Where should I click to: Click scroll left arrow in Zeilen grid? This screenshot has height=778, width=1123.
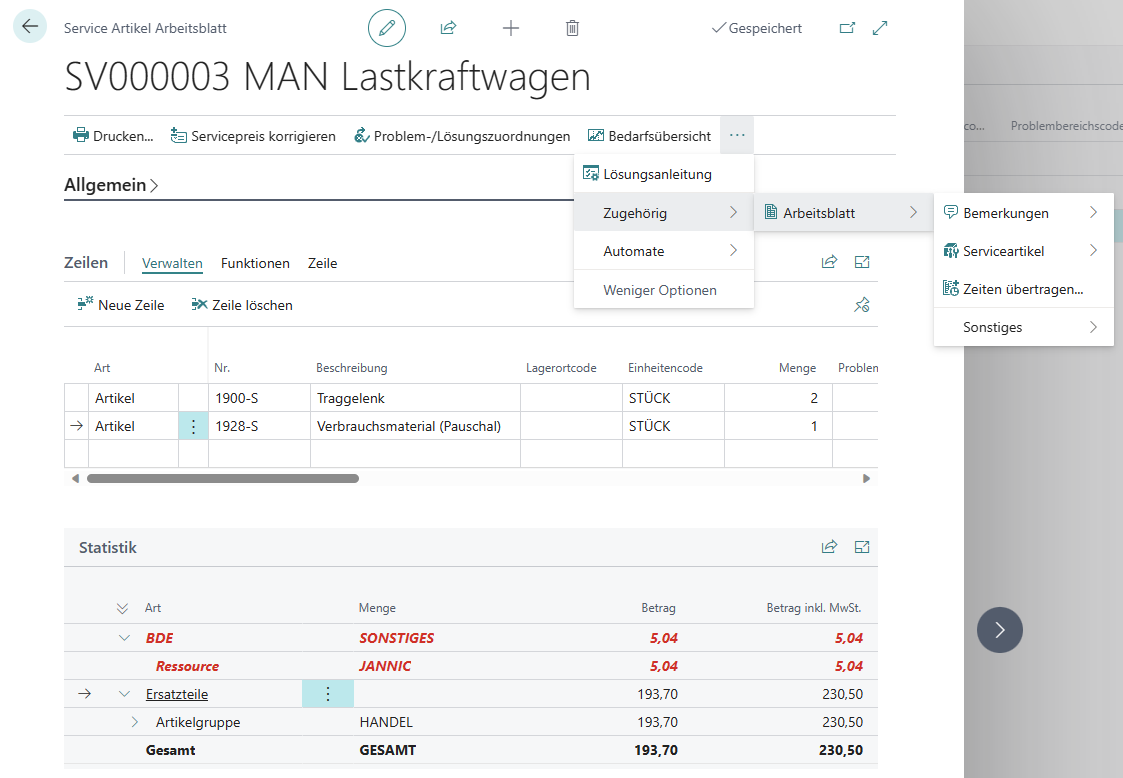[x=75, y=479]
